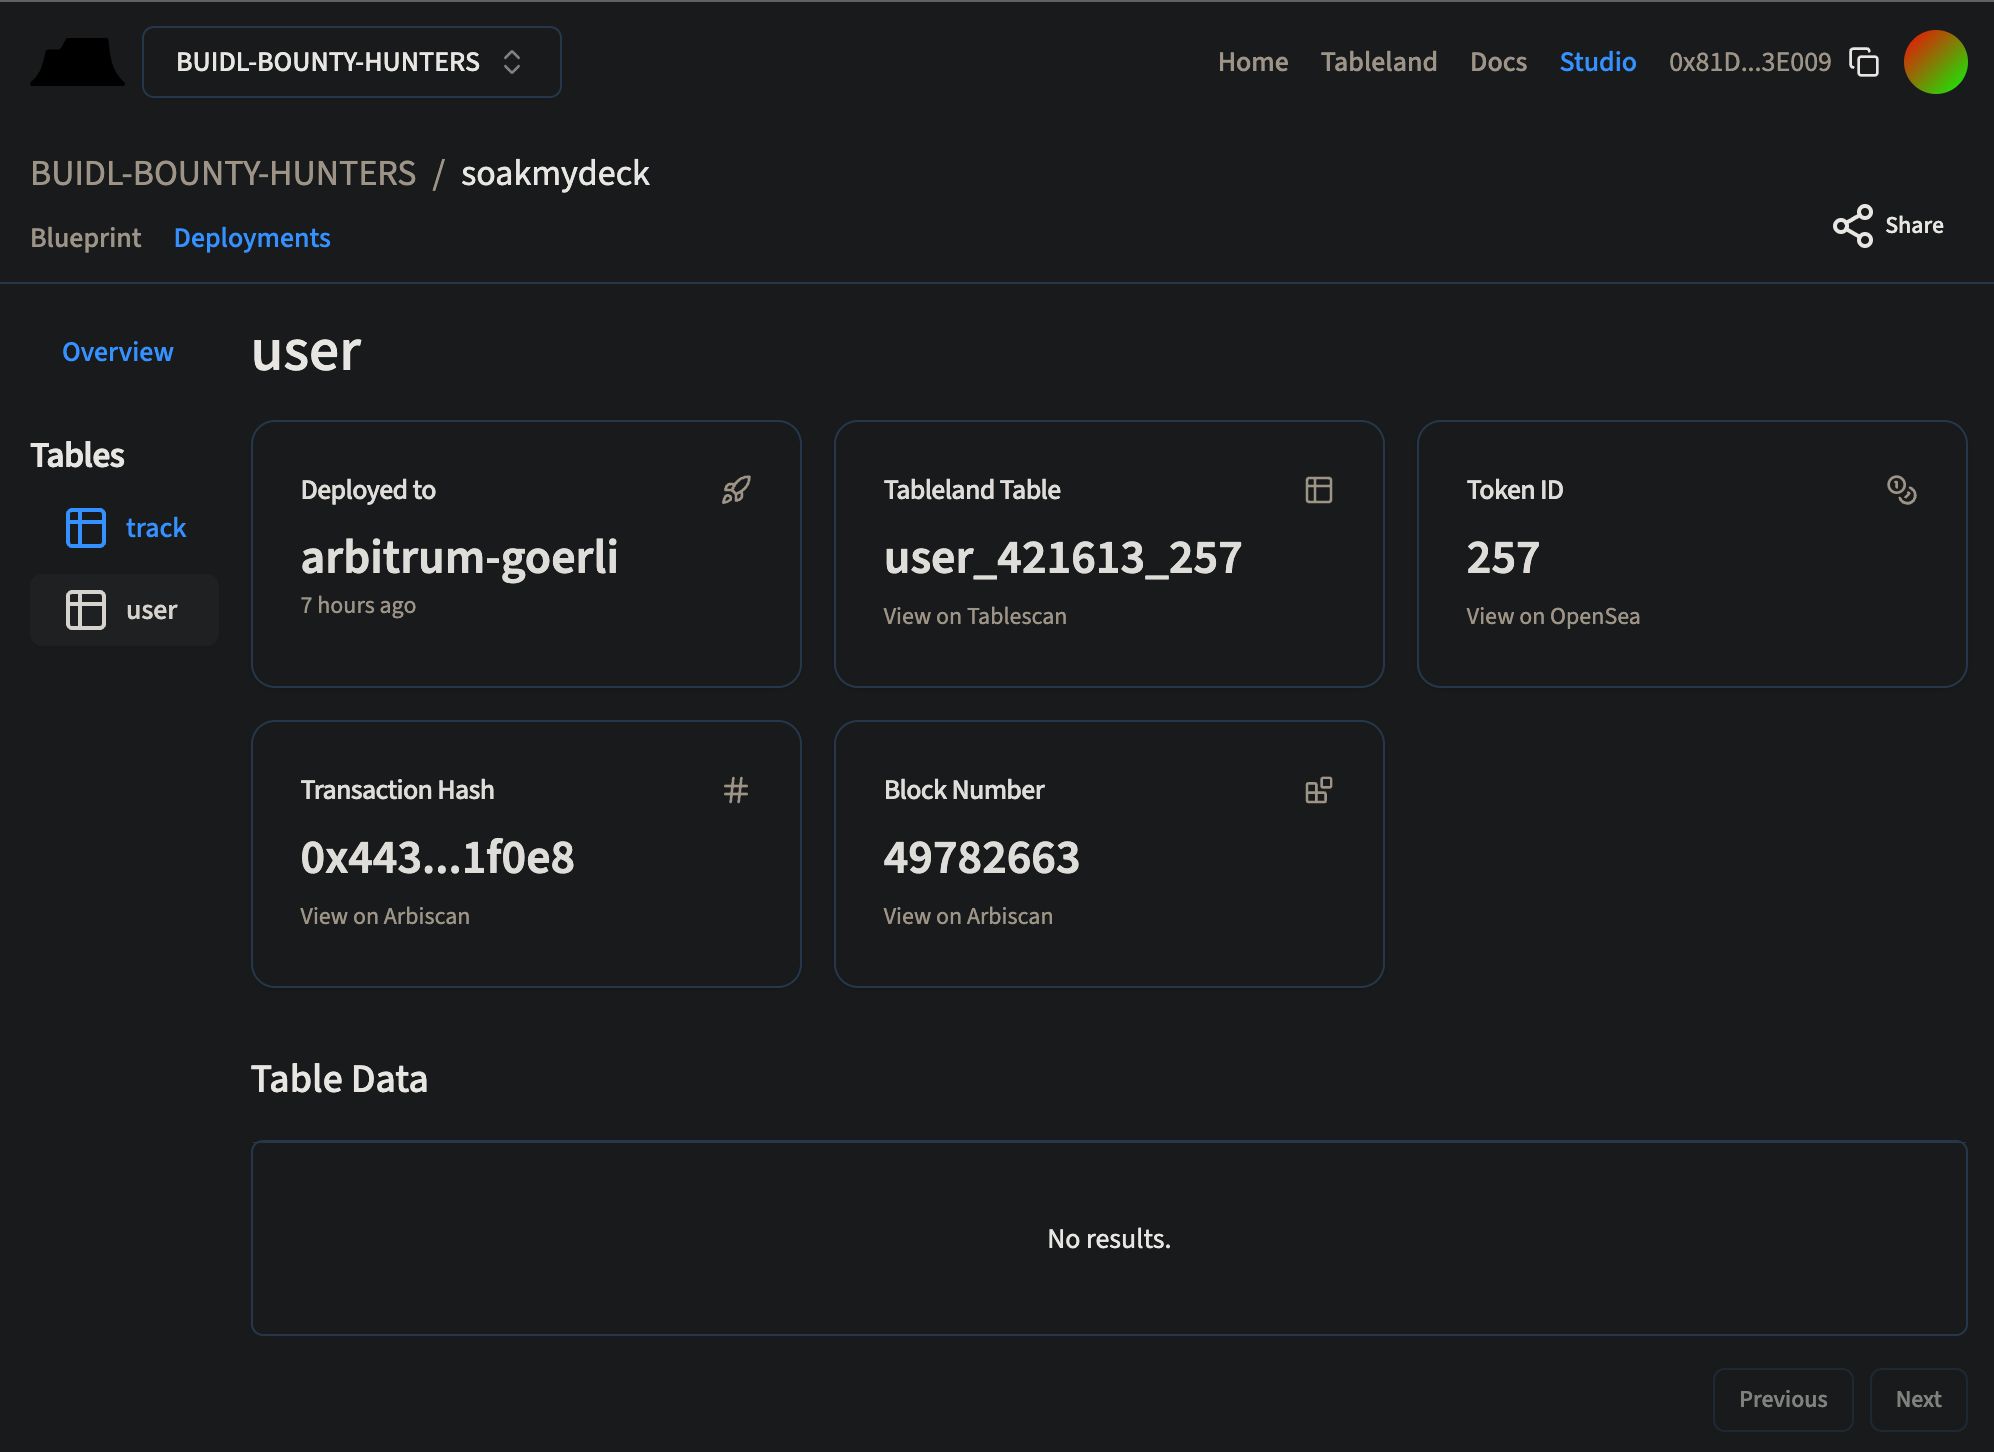Click the Block Number label
Screen dimensions: 1994x1452
coord(964,790)
